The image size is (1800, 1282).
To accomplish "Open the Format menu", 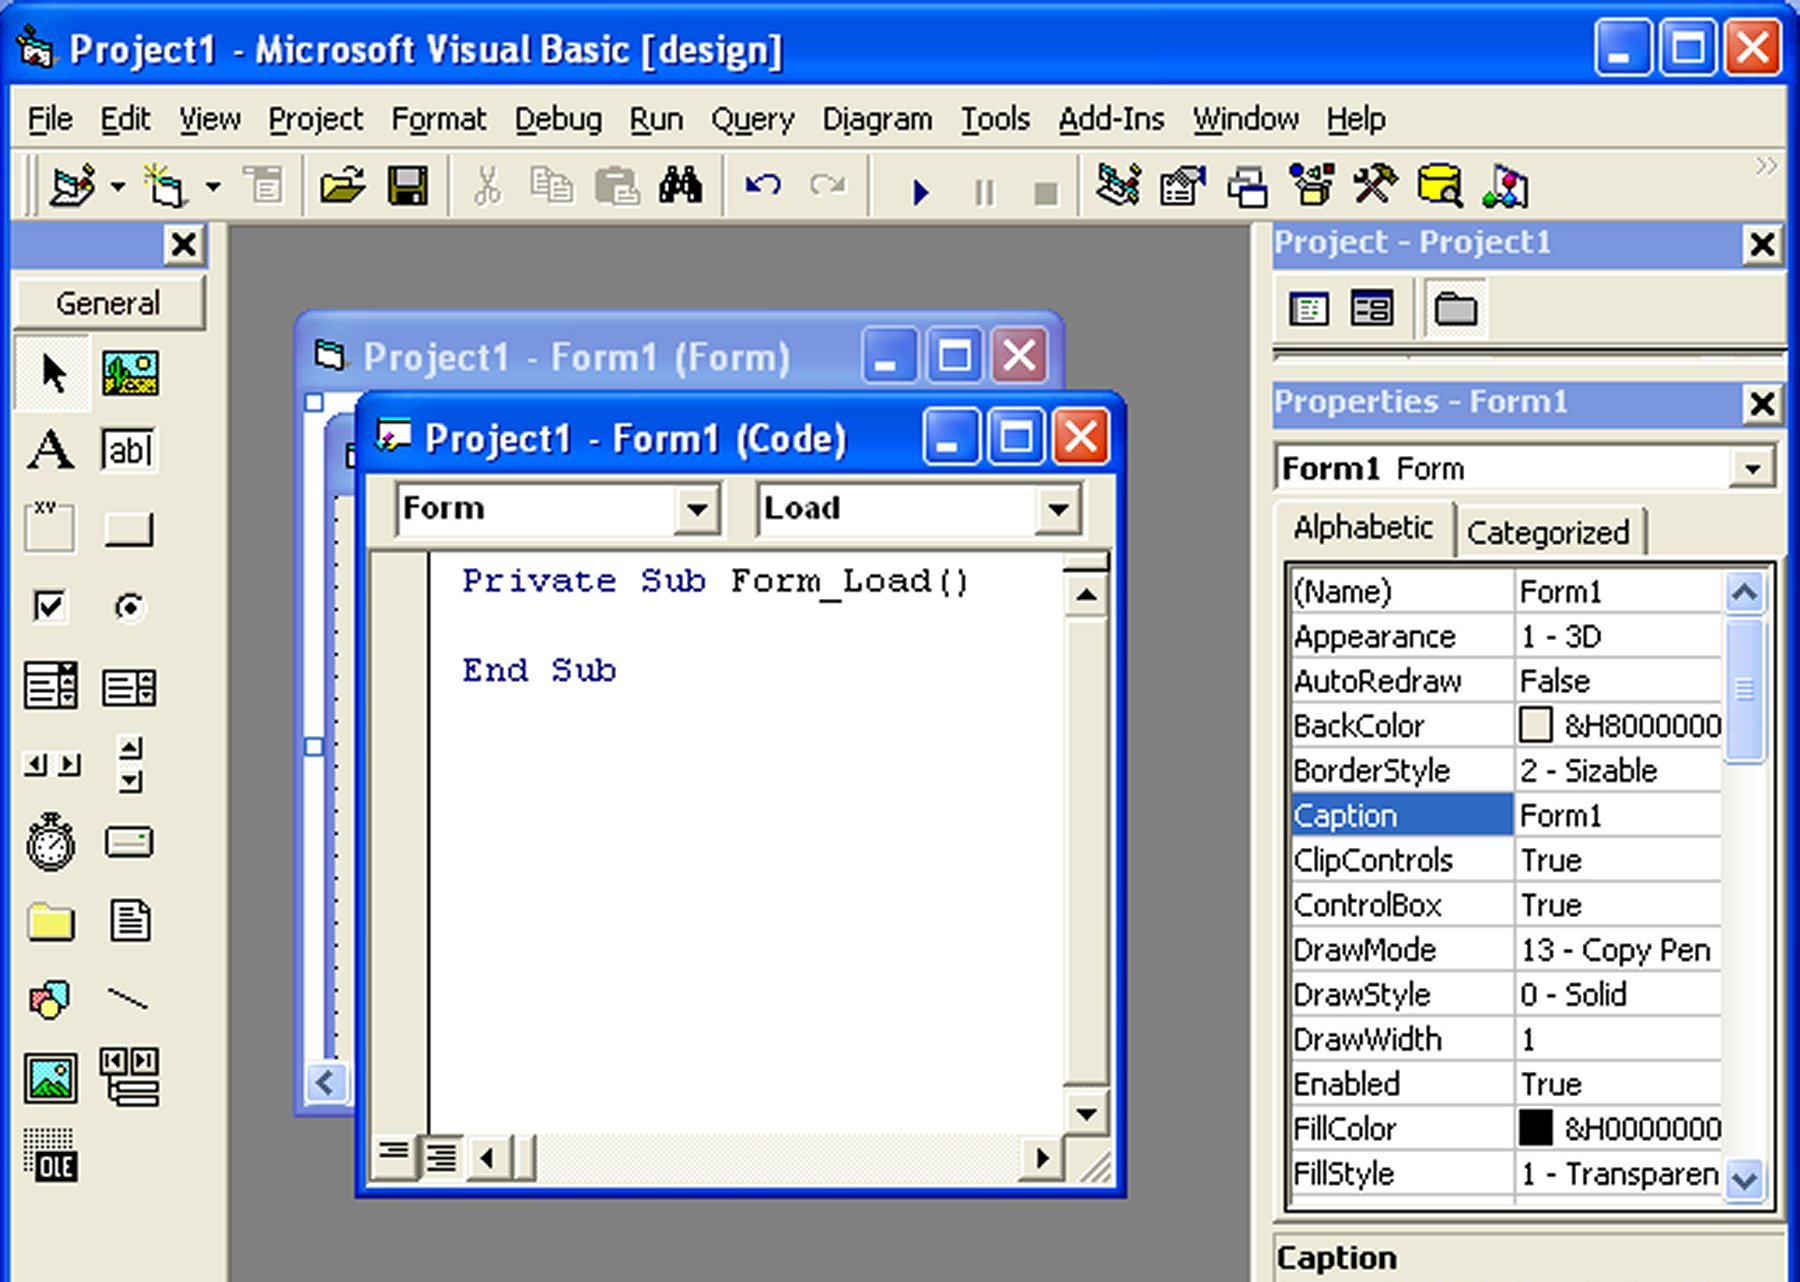I will point(438,119).
